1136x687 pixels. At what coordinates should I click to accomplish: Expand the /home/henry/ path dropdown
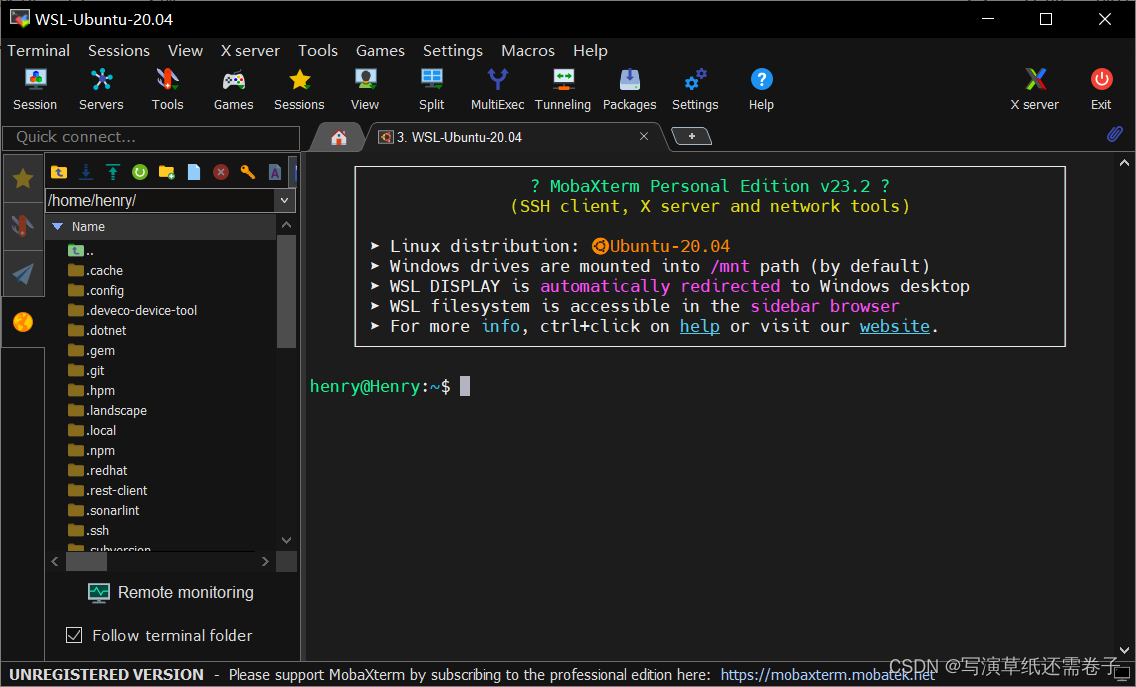284,201
